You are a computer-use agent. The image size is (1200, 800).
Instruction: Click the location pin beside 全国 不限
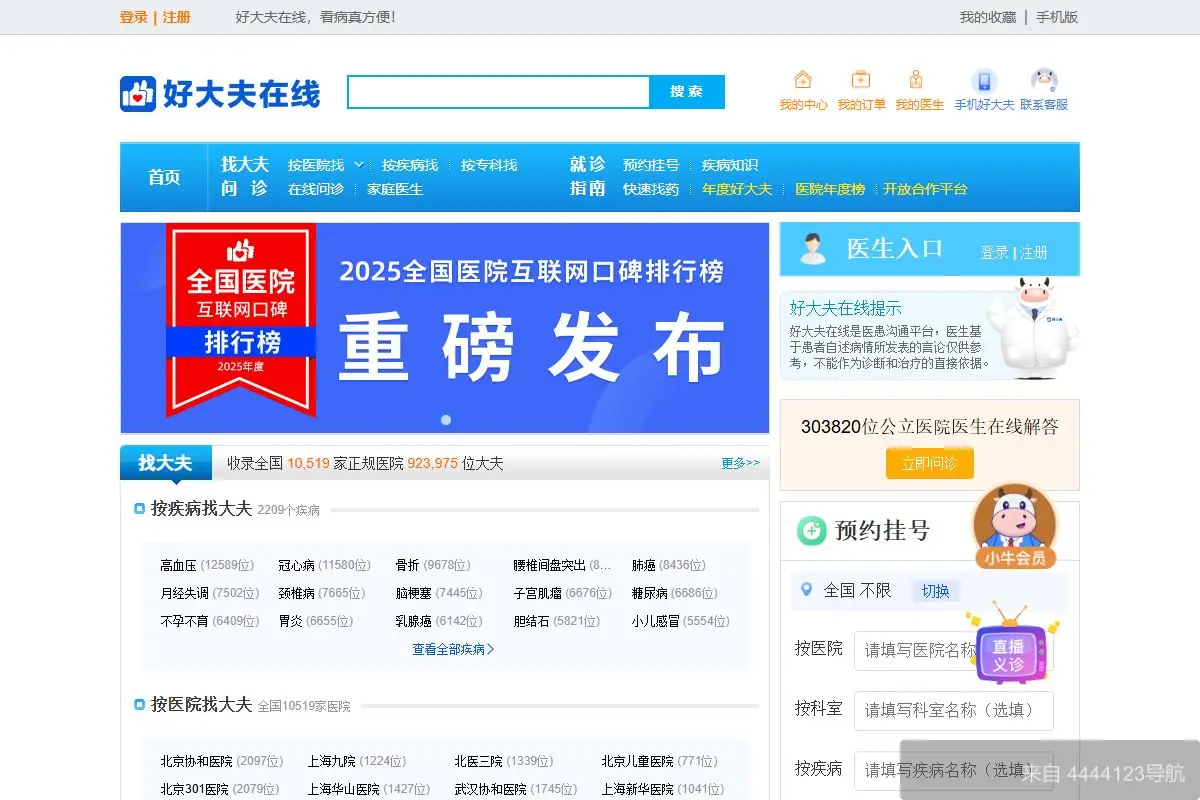804,590
